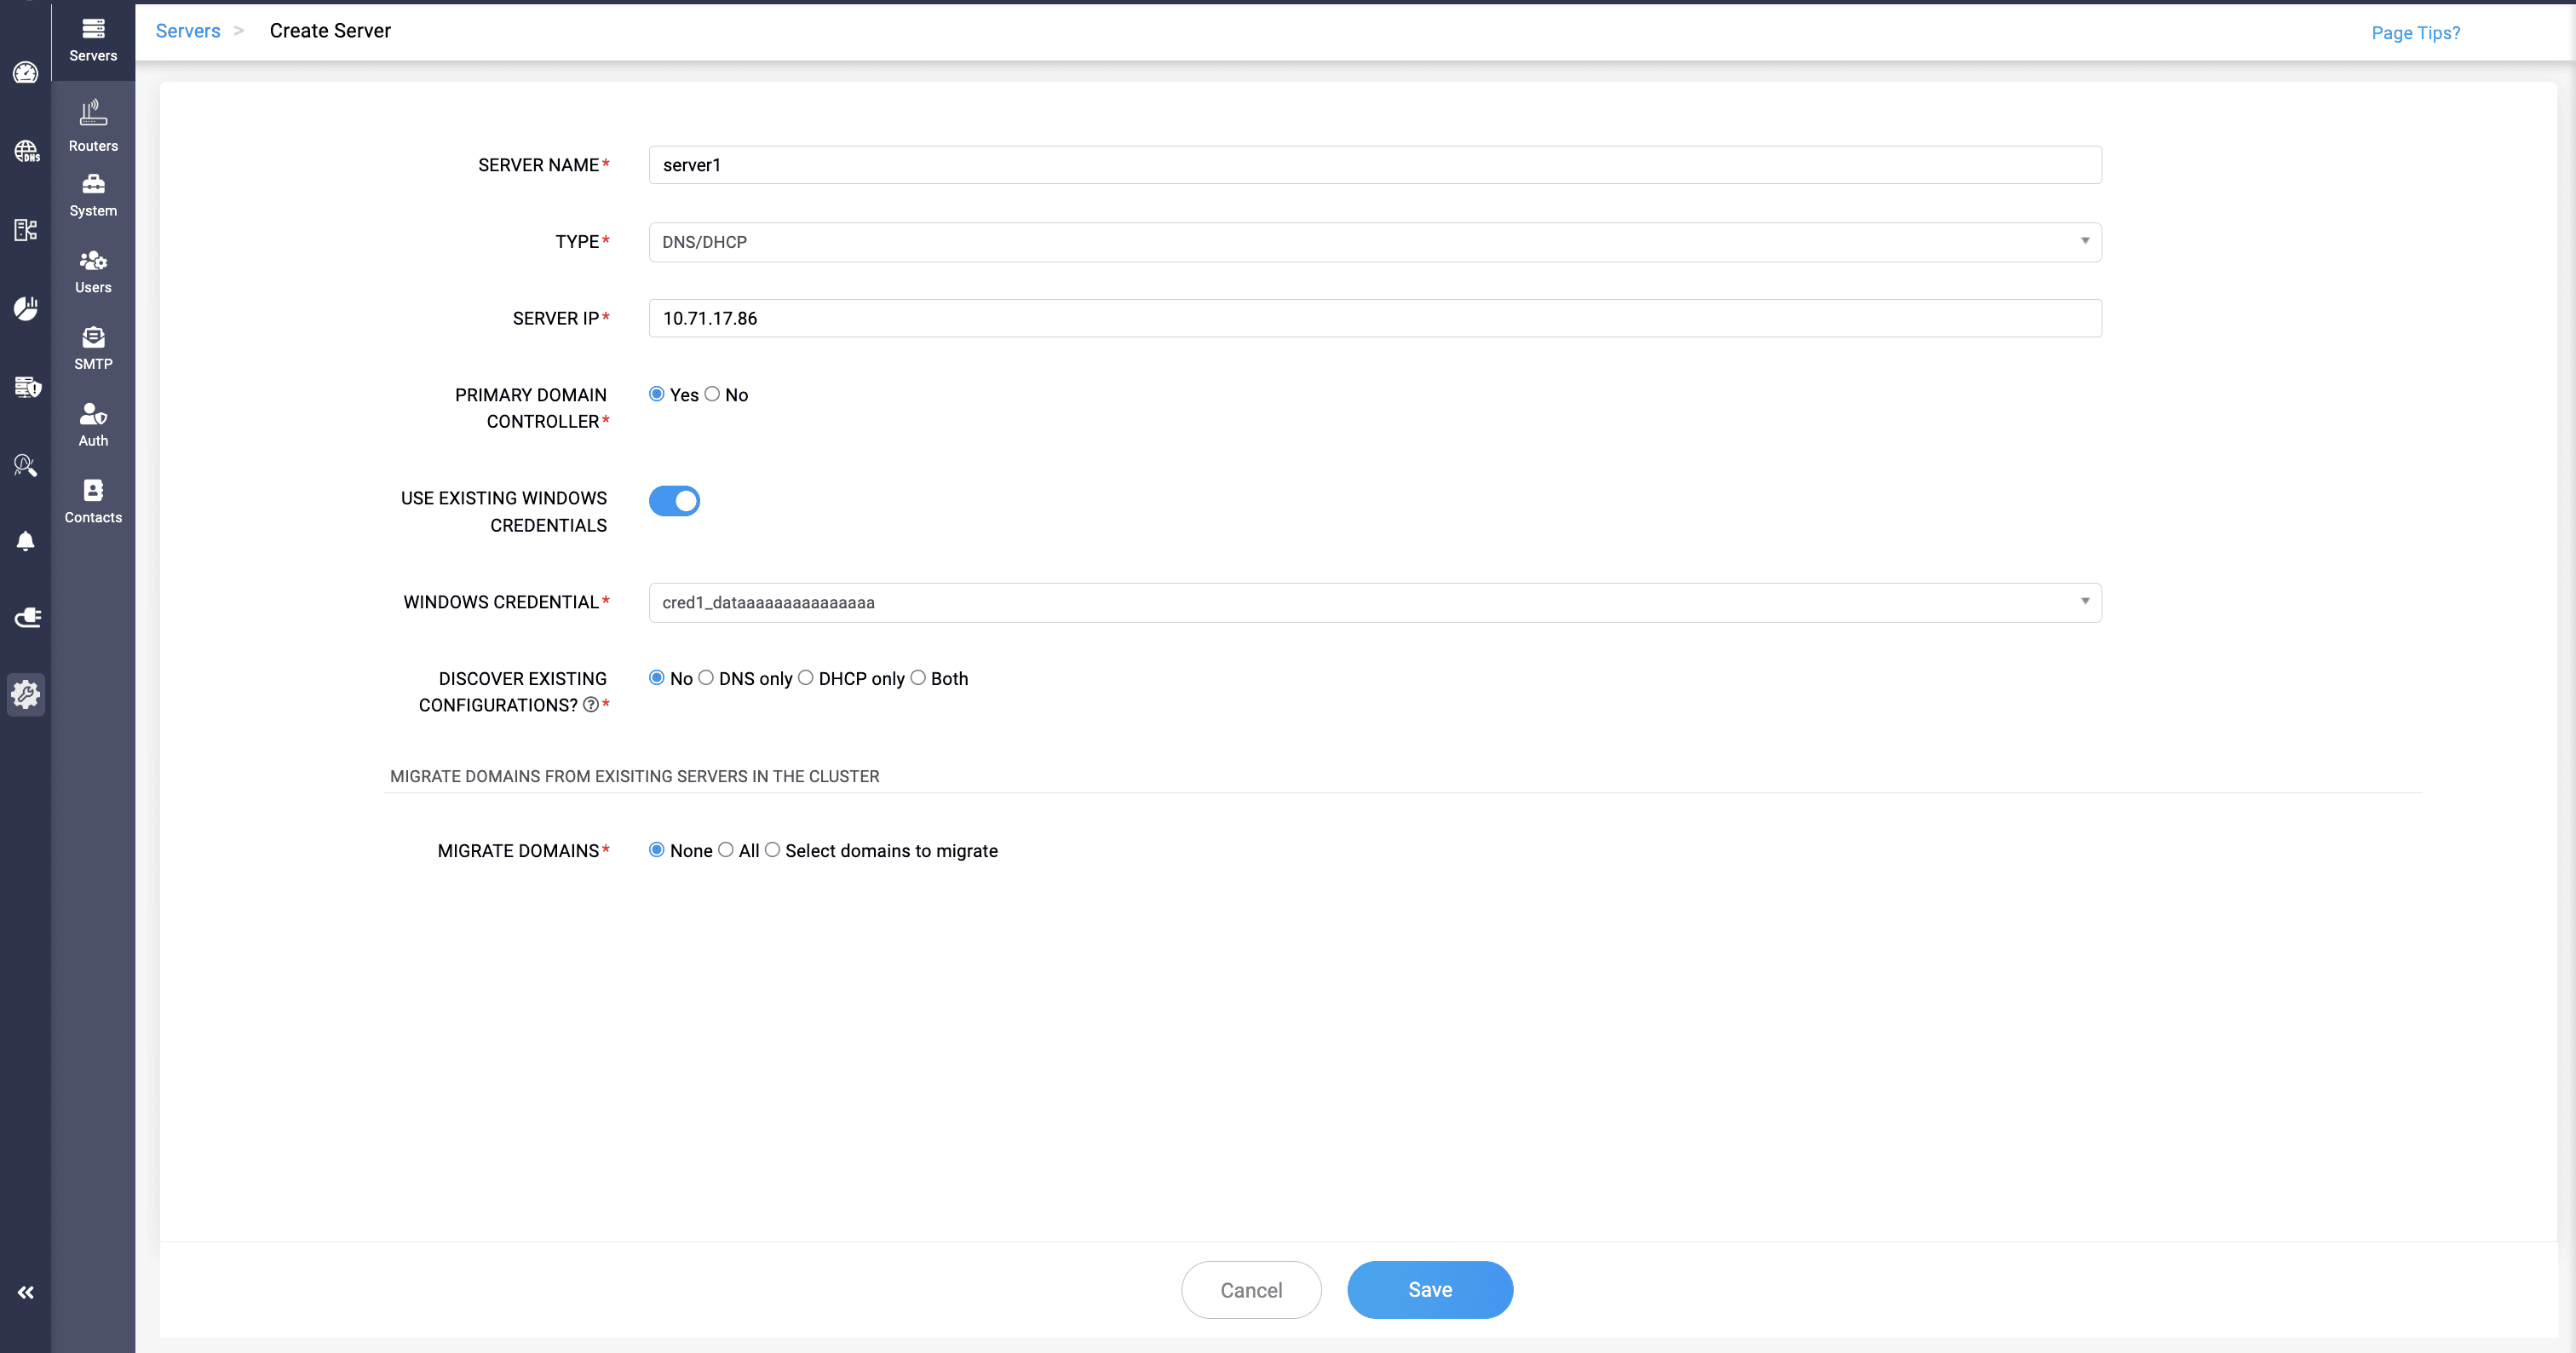Disable Use Existing Windows Credentials toggle
This screenshot has width=2576, height=1353.
tap(675, 500)
